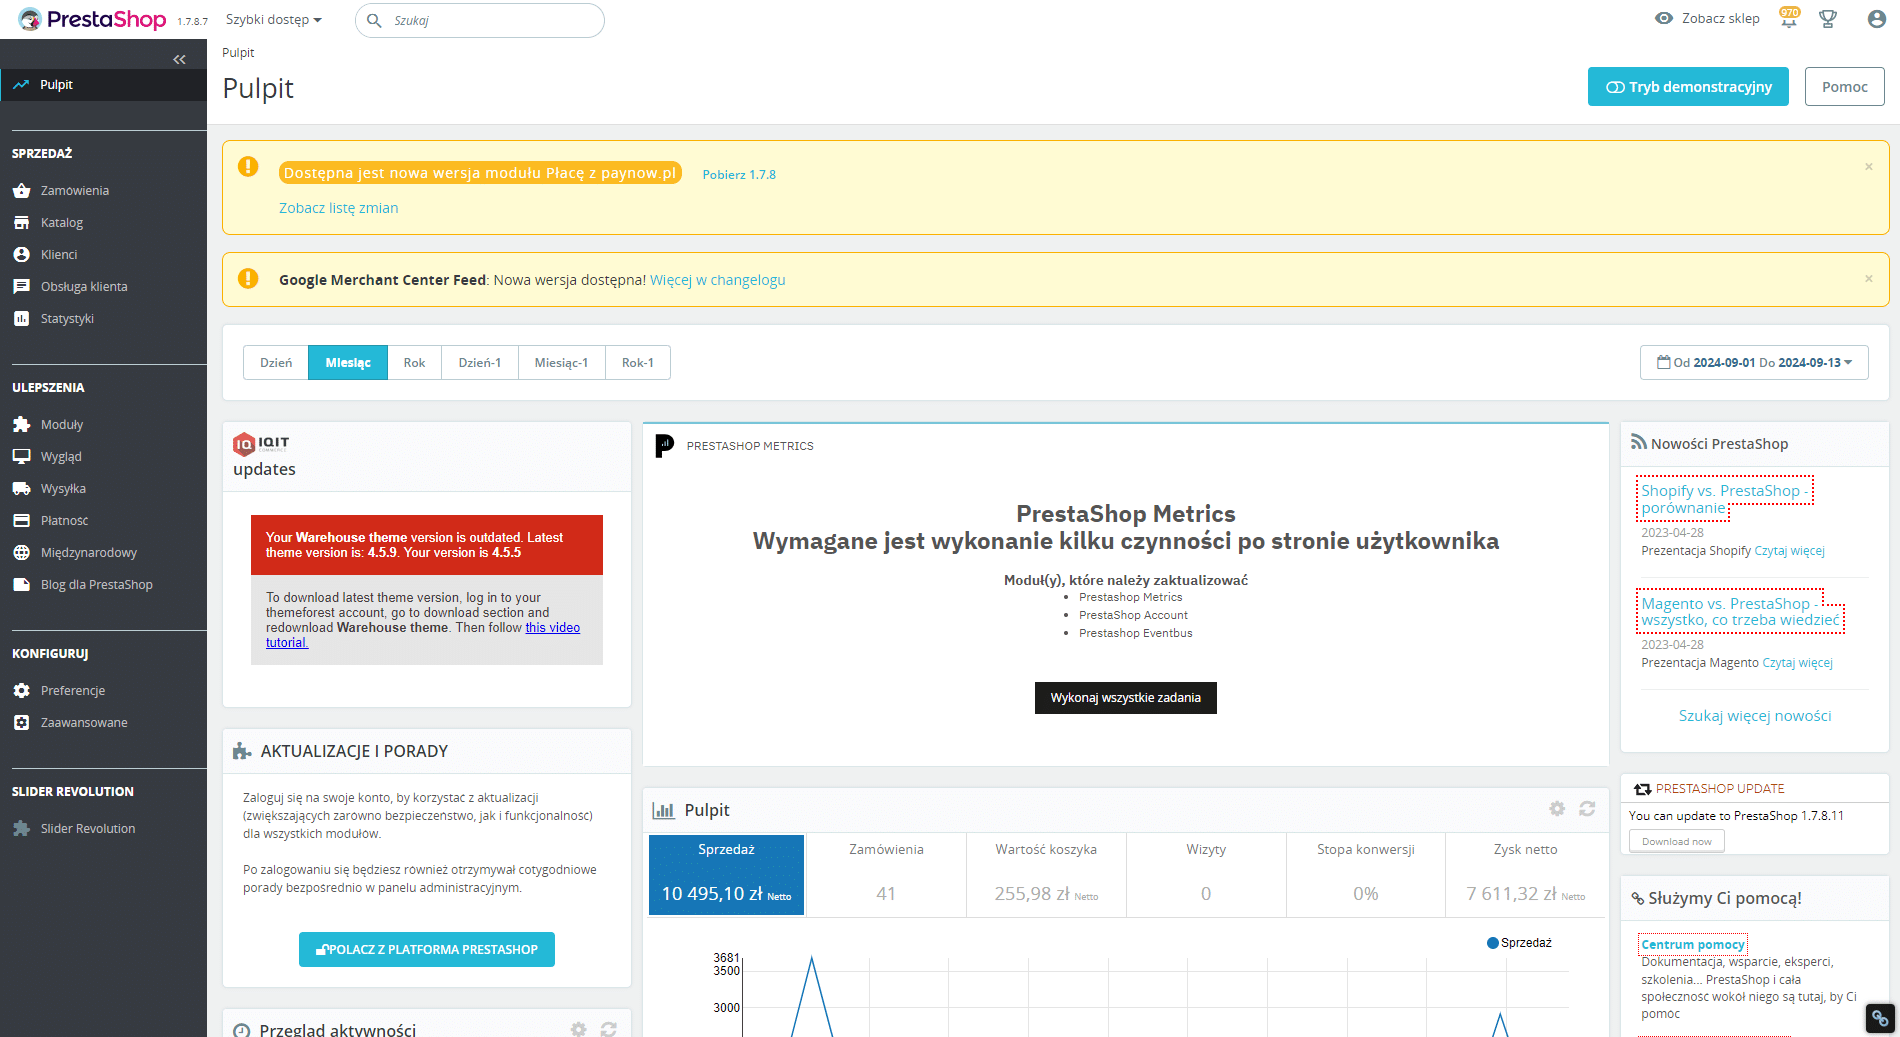Click Wykonaj wszystkie zadania button
This screenshot has width=1900, height=1037.
coord(1126,698)
